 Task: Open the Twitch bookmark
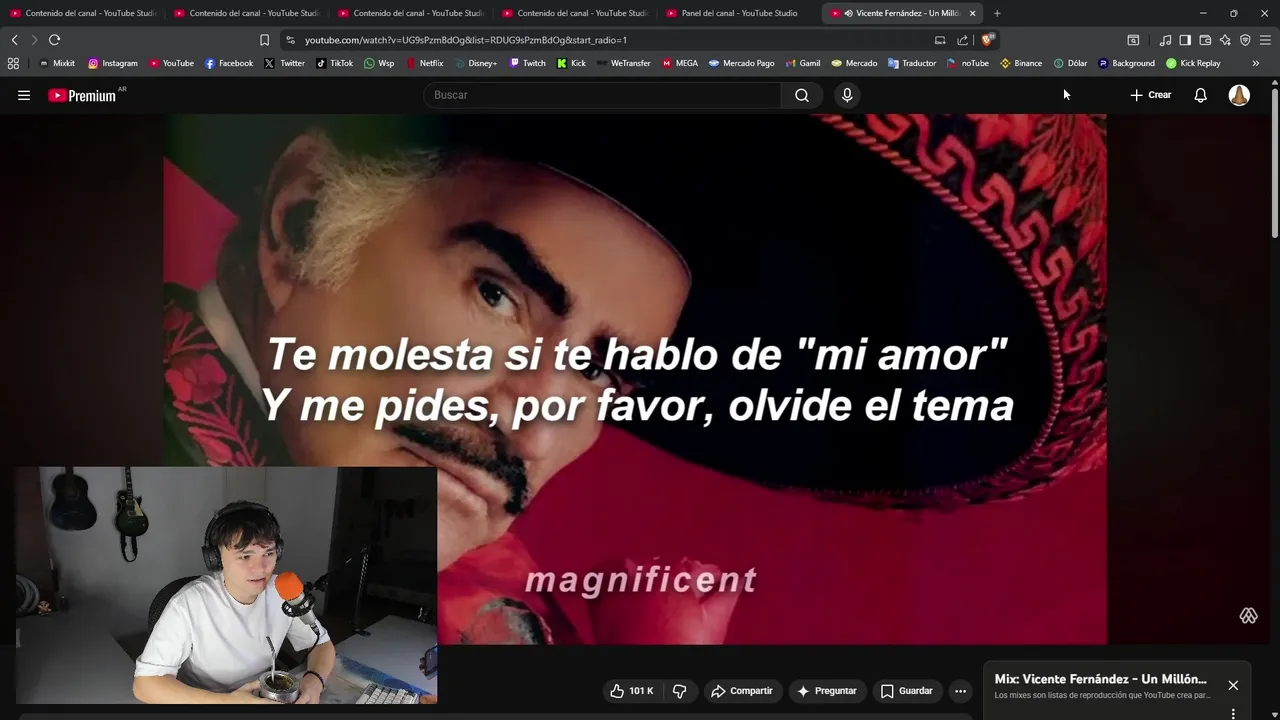[527, 63]
